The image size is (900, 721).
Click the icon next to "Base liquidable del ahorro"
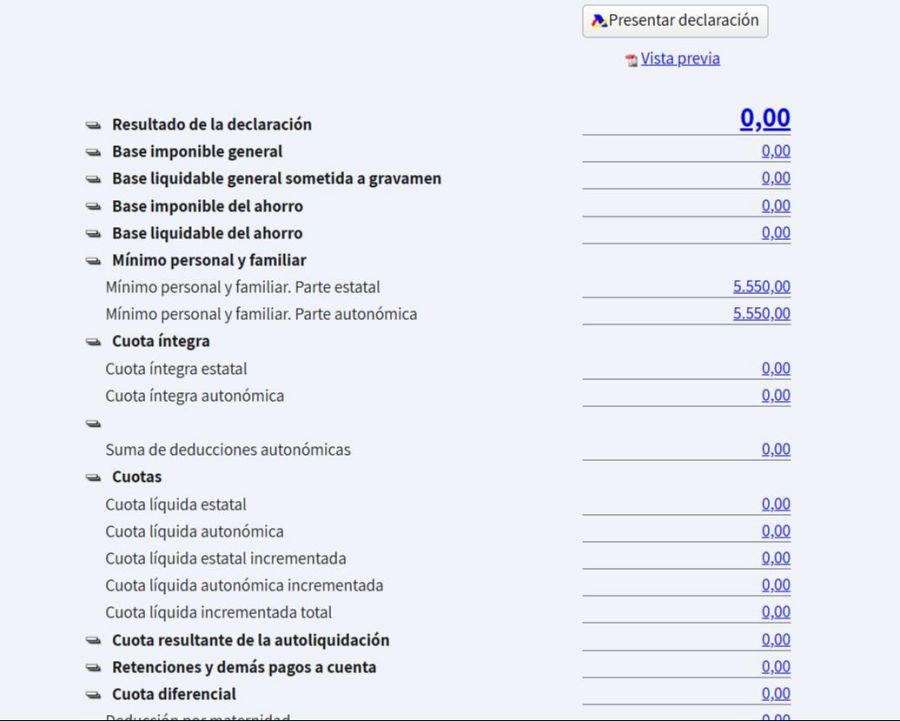coord(92,233)
